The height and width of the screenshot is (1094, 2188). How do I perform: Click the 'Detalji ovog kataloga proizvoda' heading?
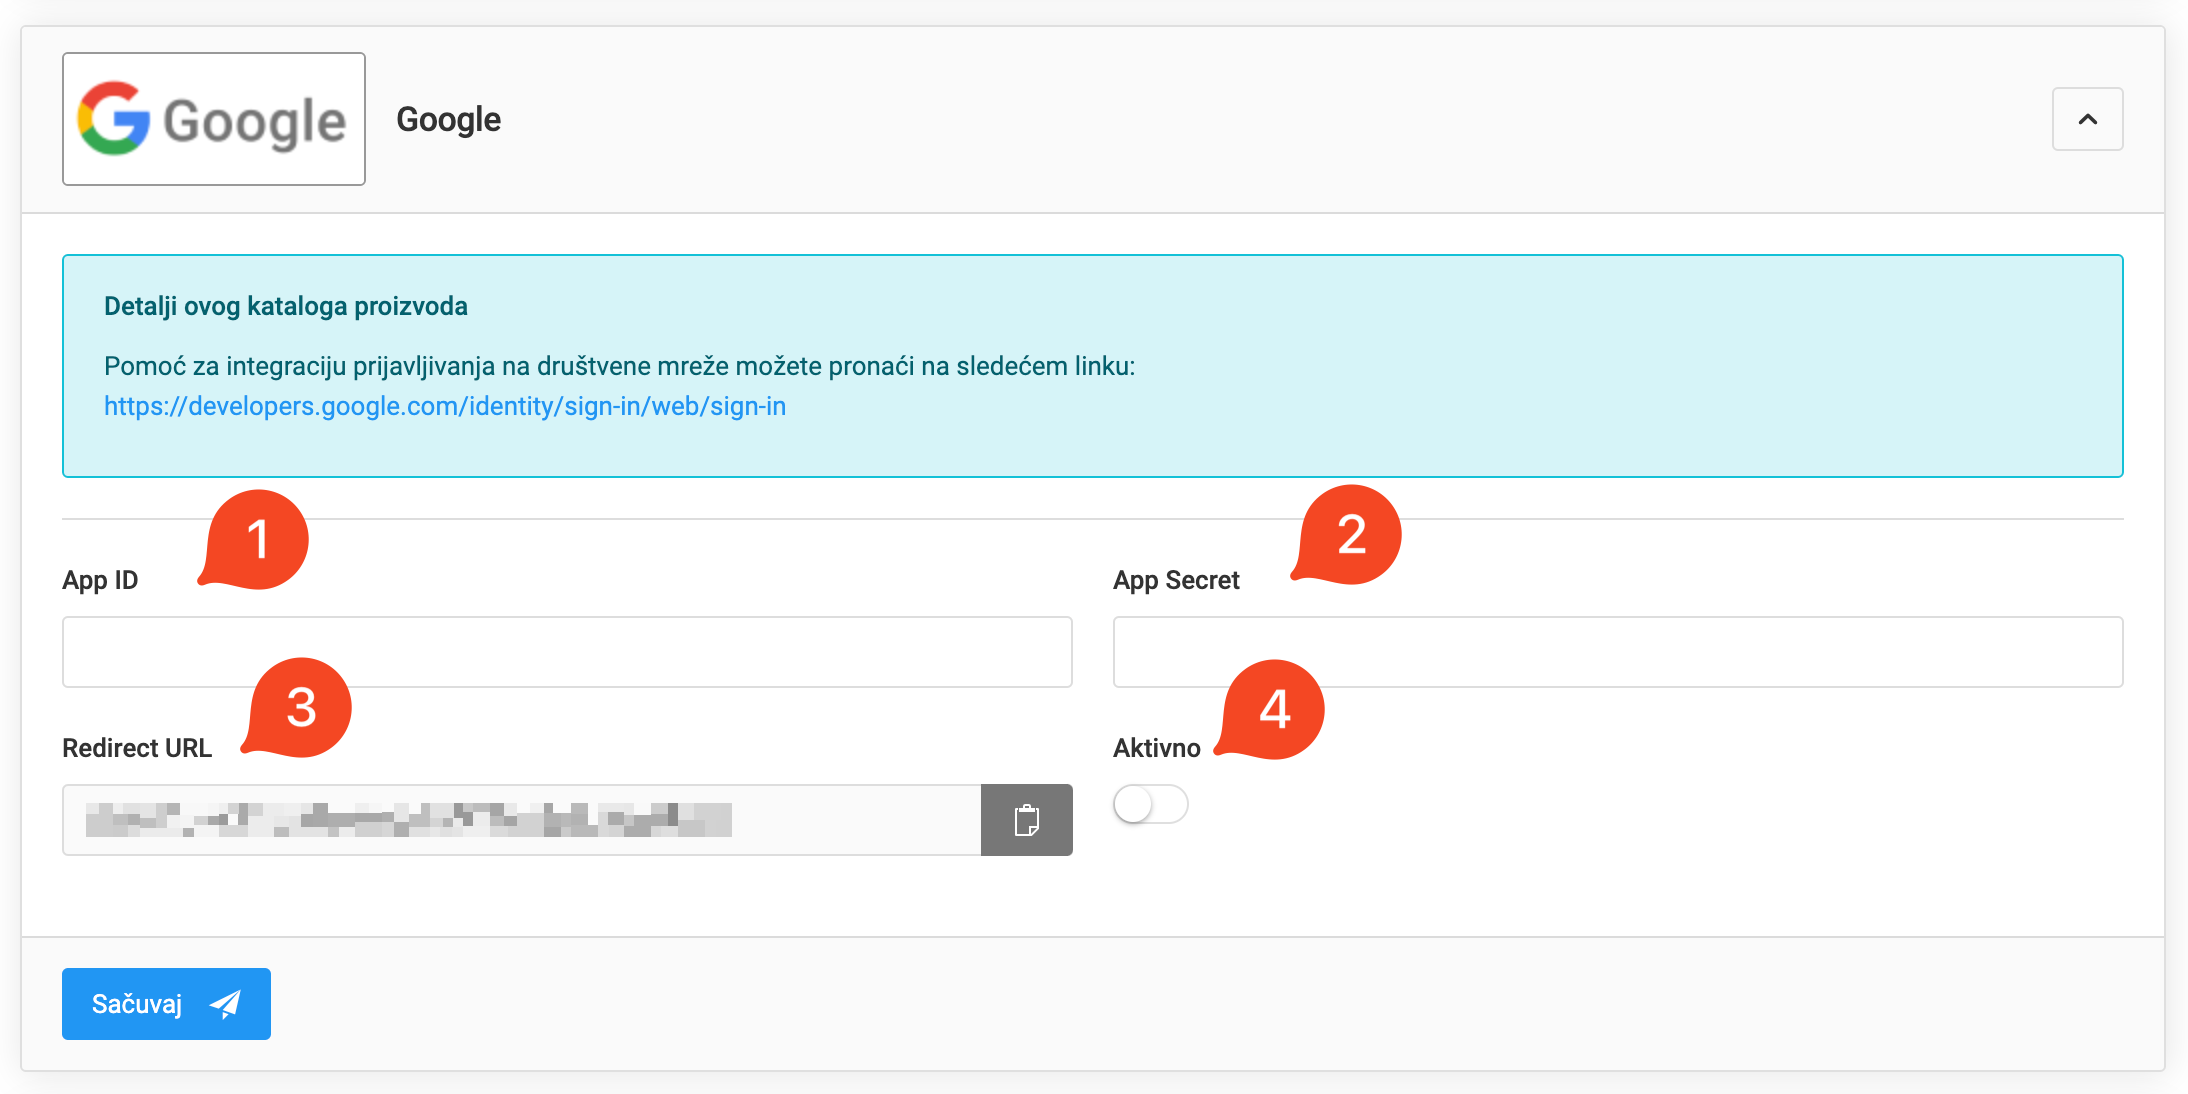(x=286, y=306)
